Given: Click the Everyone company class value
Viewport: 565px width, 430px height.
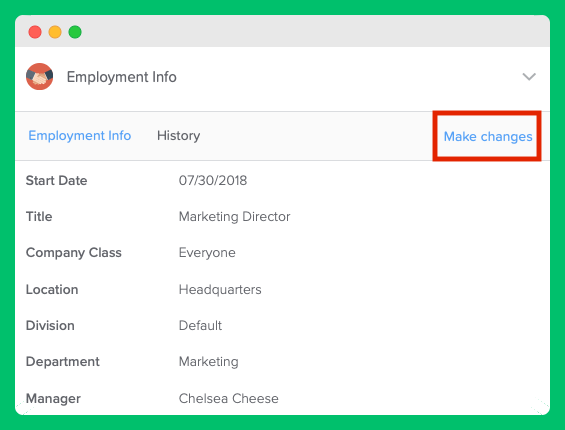Looking at the screenshot, I should point(207,253).
